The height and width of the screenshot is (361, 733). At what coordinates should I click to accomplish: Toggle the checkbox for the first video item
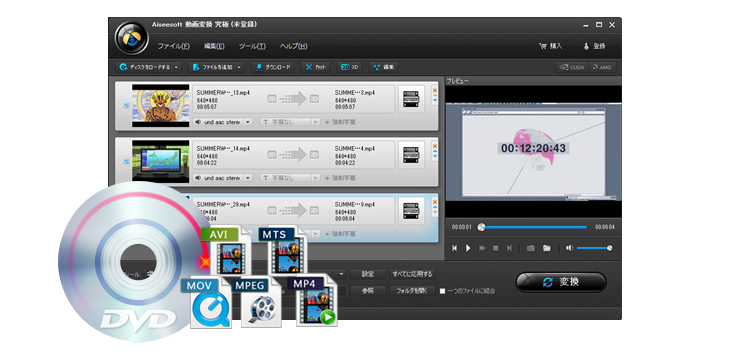pyautogui.click(x=126, y=106)
